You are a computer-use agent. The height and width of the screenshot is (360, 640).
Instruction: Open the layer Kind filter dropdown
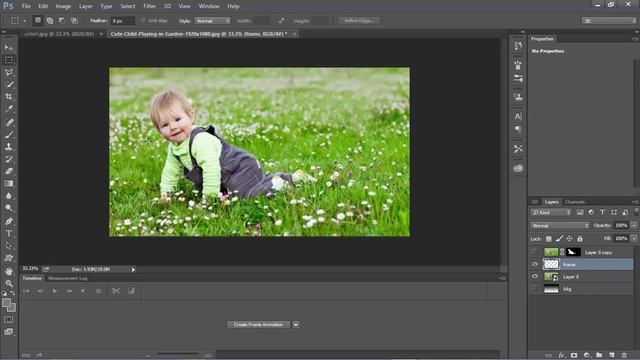(551, 212)
